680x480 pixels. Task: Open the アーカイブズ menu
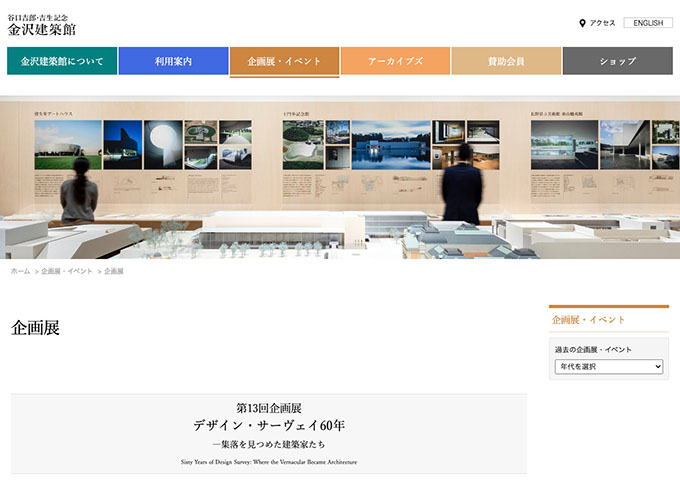click(396, 61)
